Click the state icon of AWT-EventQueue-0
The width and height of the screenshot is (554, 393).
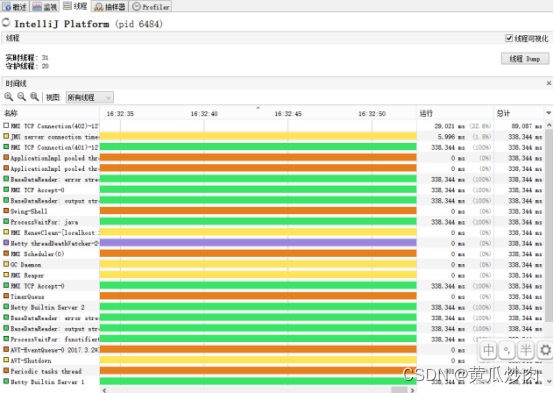pyautogui.click(x=6, y=349)
